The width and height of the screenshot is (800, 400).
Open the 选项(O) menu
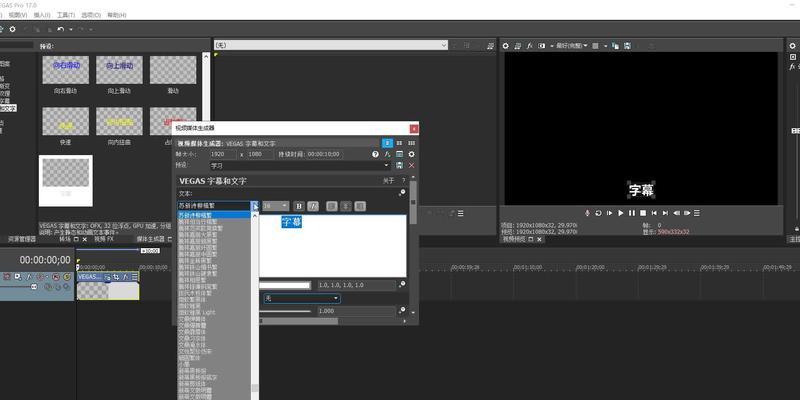[x=91, y=15]
